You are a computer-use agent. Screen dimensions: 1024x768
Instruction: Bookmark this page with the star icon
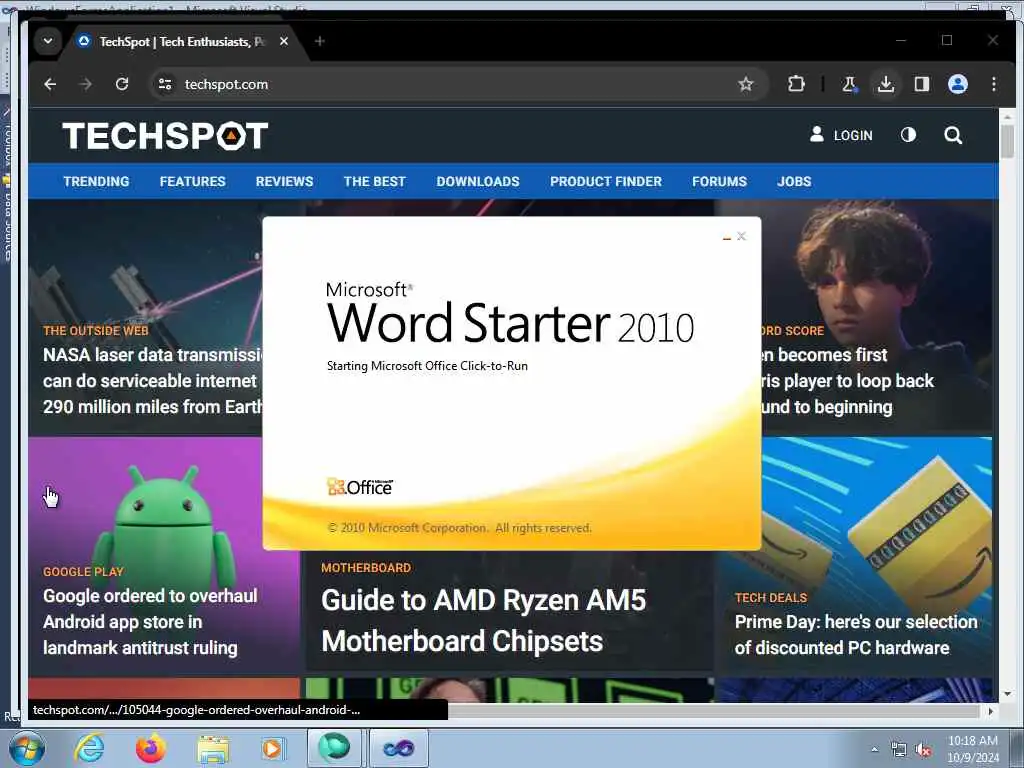click(x=745, y=84)
